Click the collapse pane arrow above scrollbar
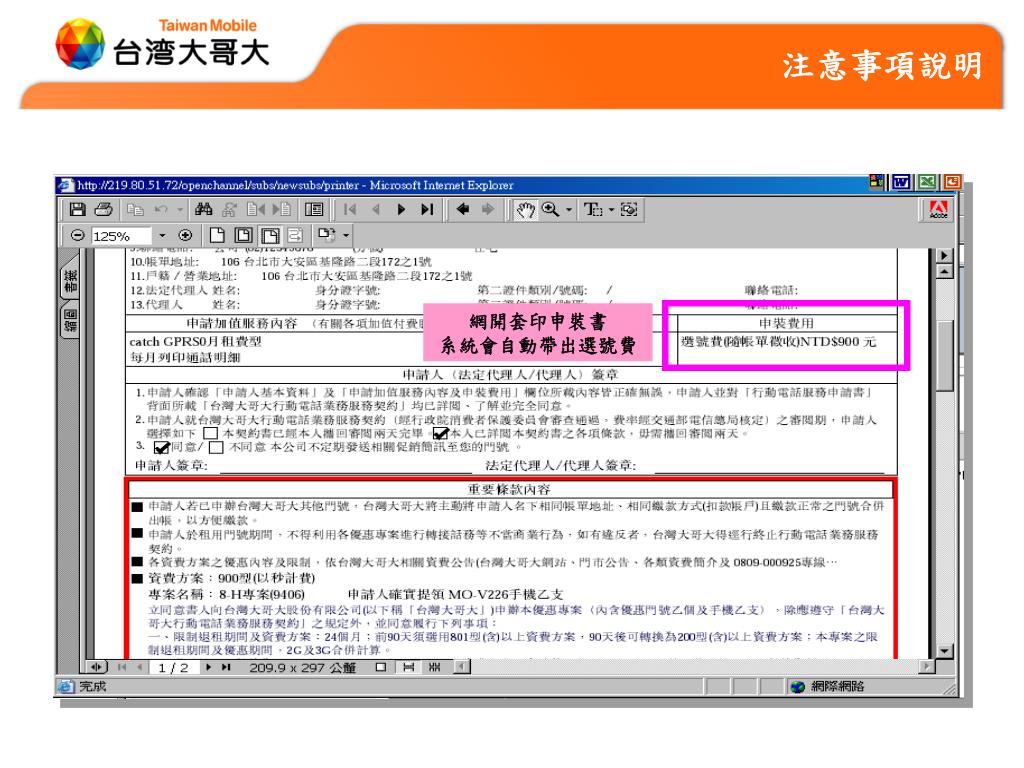This screenshot has width=1024, height=768. (x=944, y=255)
